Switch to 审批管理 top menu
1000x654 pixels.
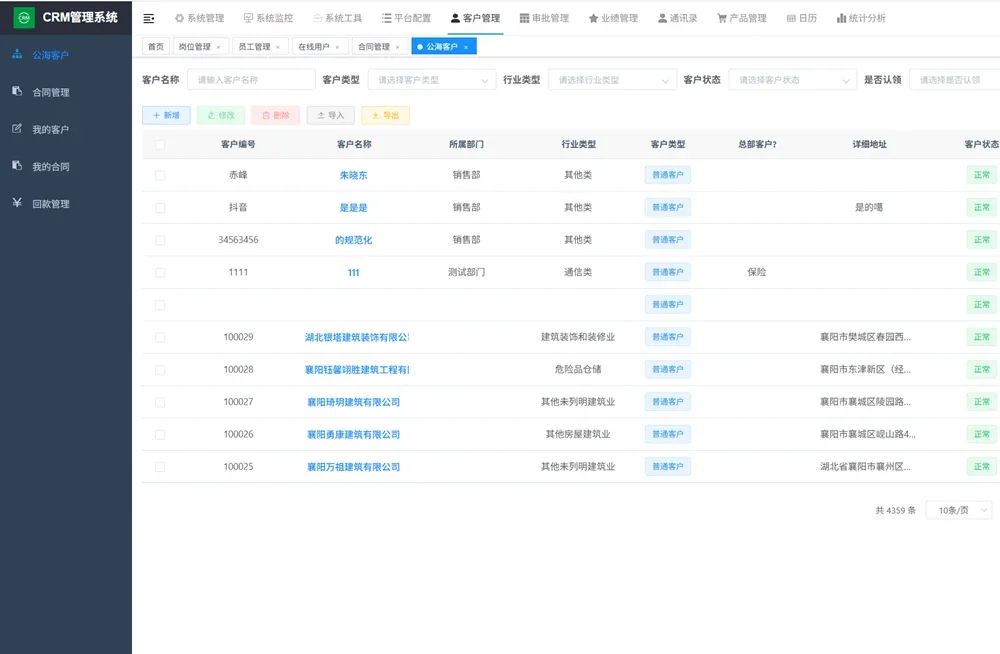coord(545,18)
